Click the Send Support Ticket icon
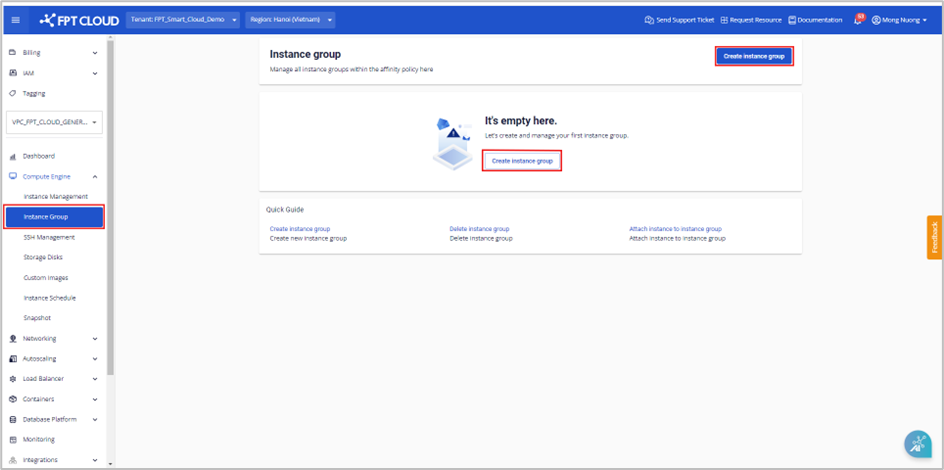 tap(649, 20)
